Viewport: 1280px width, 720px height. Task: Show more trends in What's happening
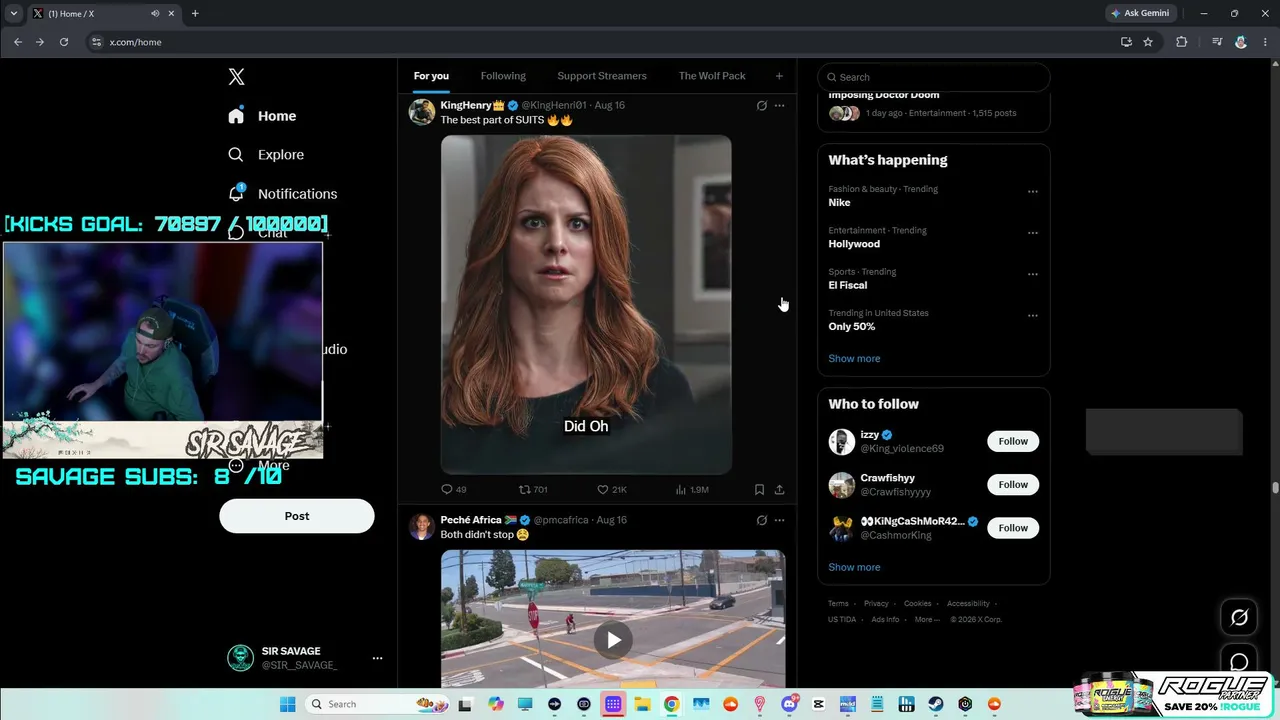coord(854,358)
